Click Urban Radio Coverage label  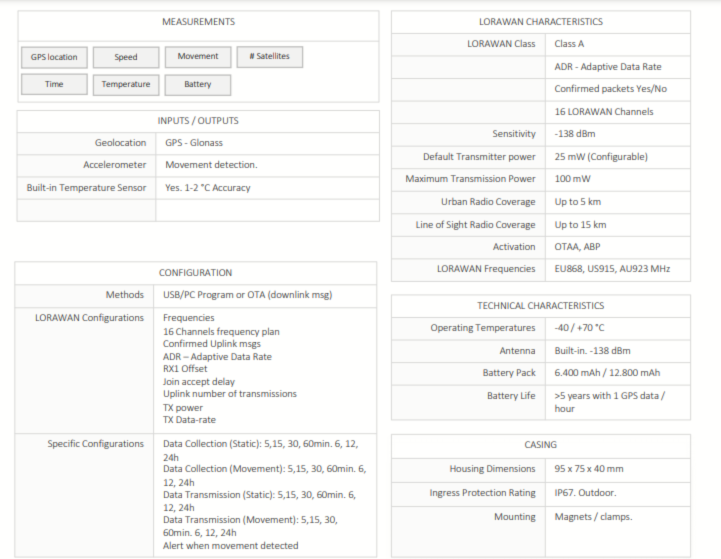point(488,202)
